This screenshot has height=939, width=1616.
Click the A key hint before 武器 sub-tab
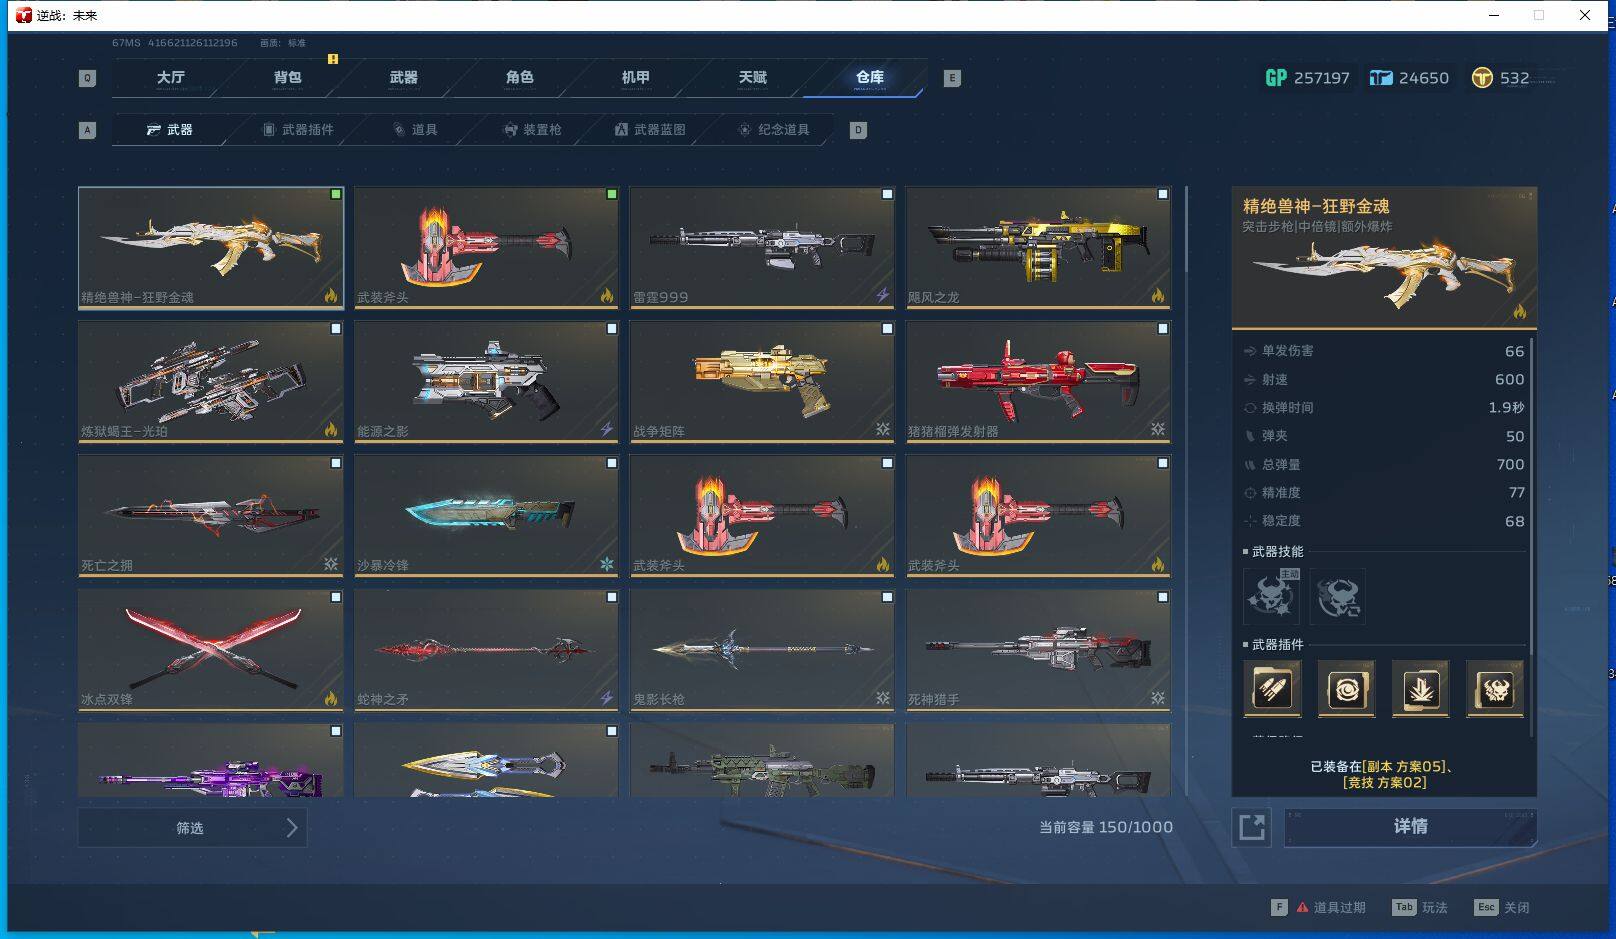[87, 130]
